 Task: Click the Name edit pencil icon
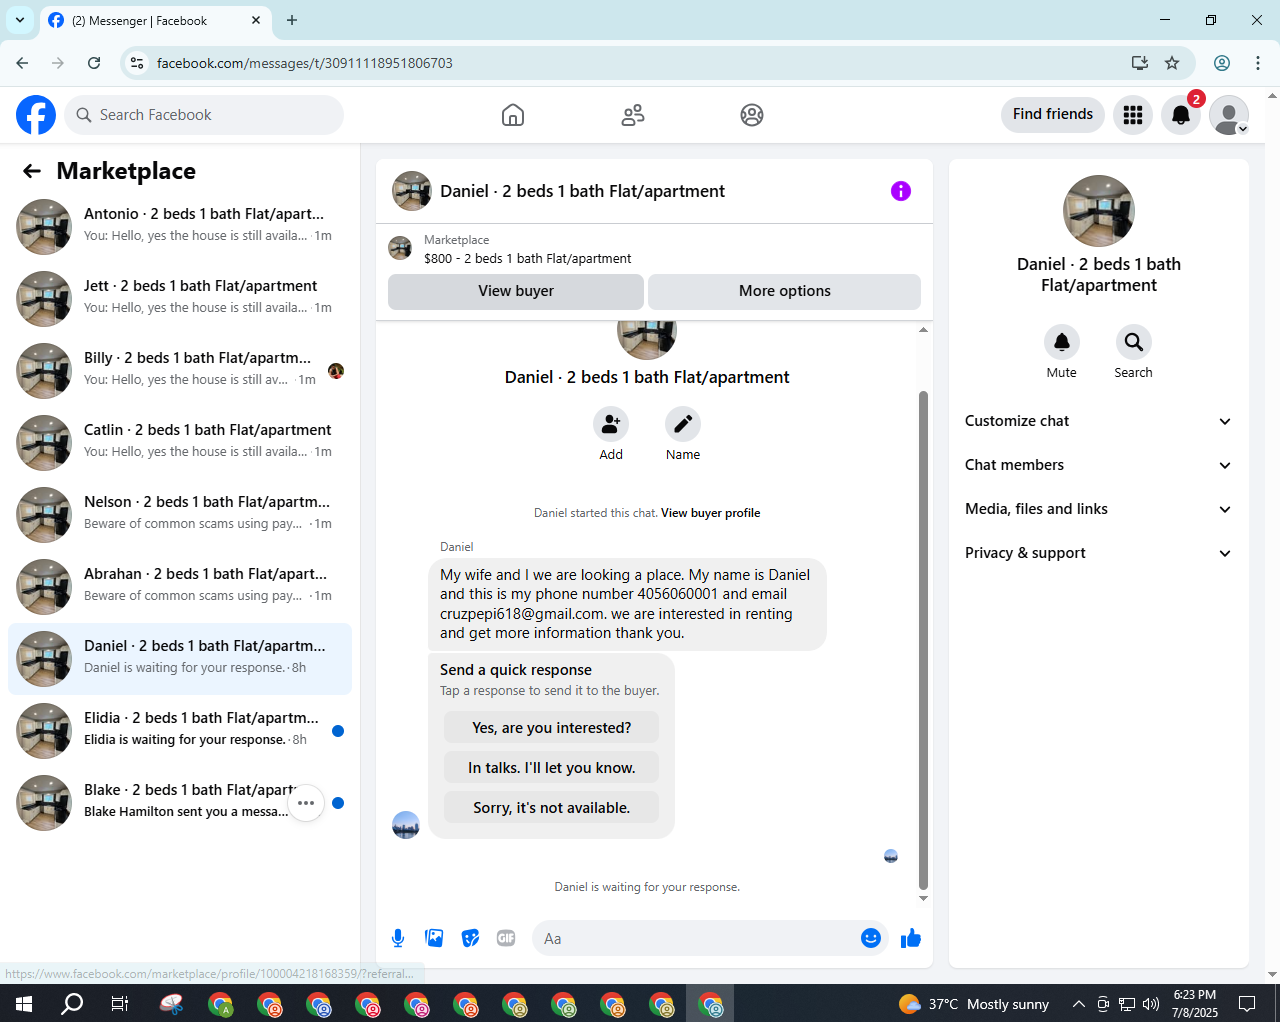click(683, 424)
